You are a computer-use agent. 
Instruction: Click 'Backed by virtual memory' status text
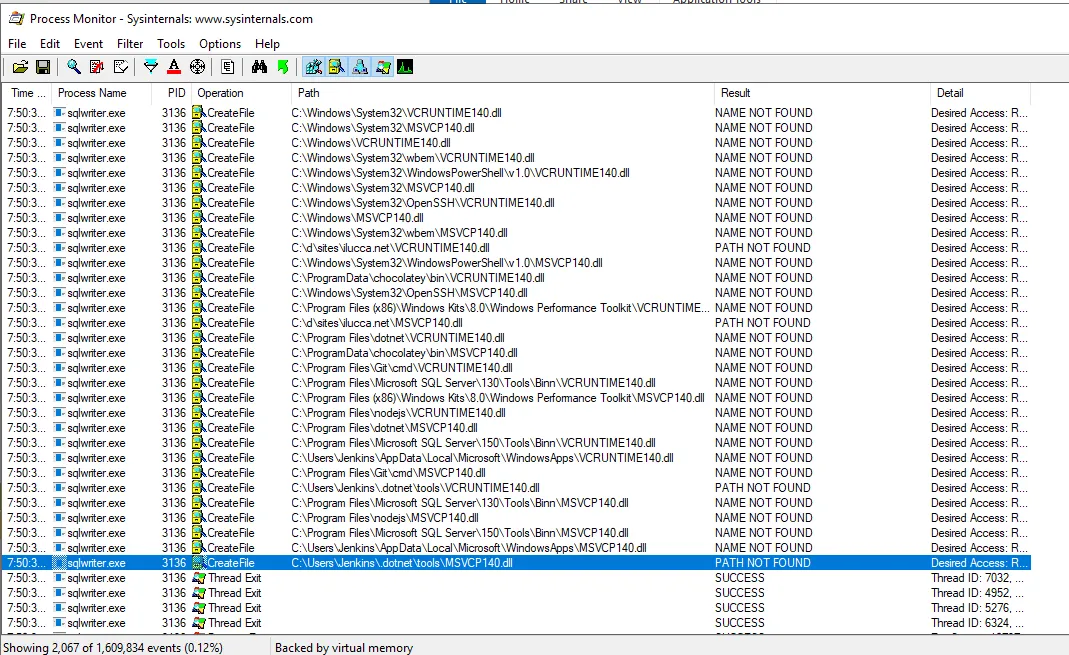point(344,648)
